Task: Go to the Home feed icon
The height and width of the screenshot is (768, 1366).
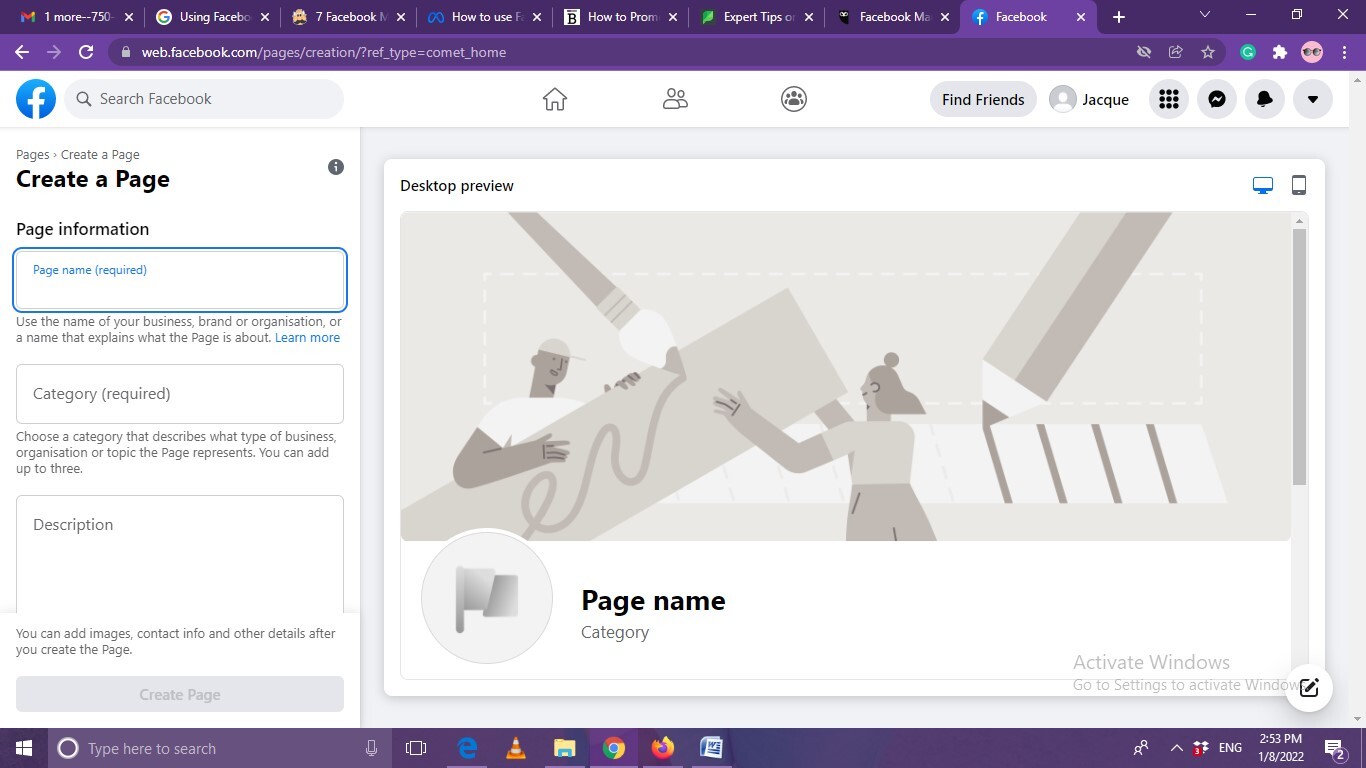Action: click(x=554, y=99)
